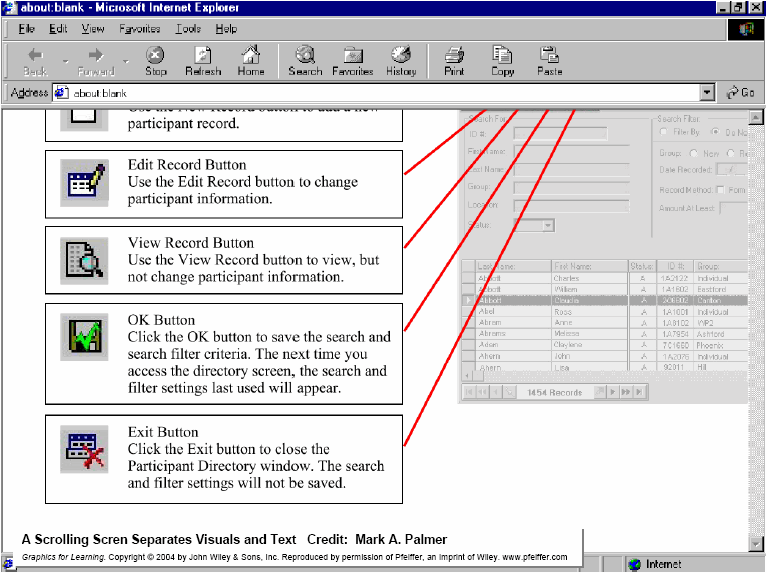Open the History toolbar icon
The width and height of the screenshot is (767, 573).
[401, 55]
